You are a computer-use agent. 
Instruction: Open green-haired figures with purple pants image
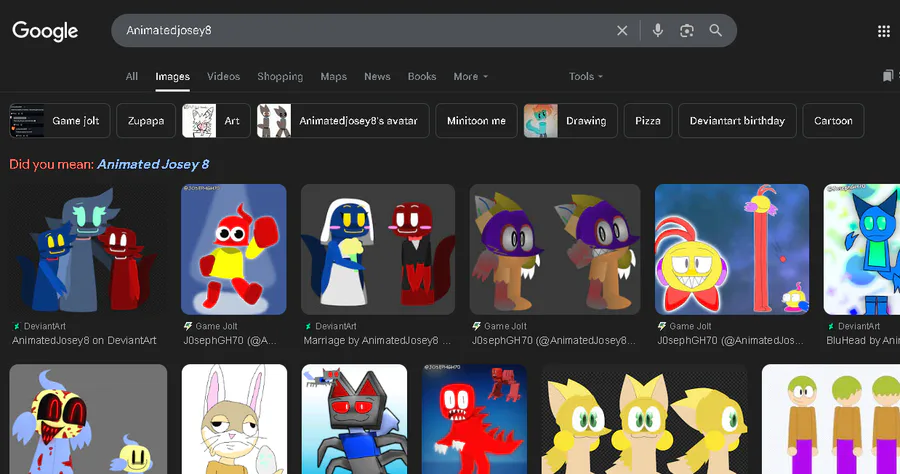pos(831,419)
